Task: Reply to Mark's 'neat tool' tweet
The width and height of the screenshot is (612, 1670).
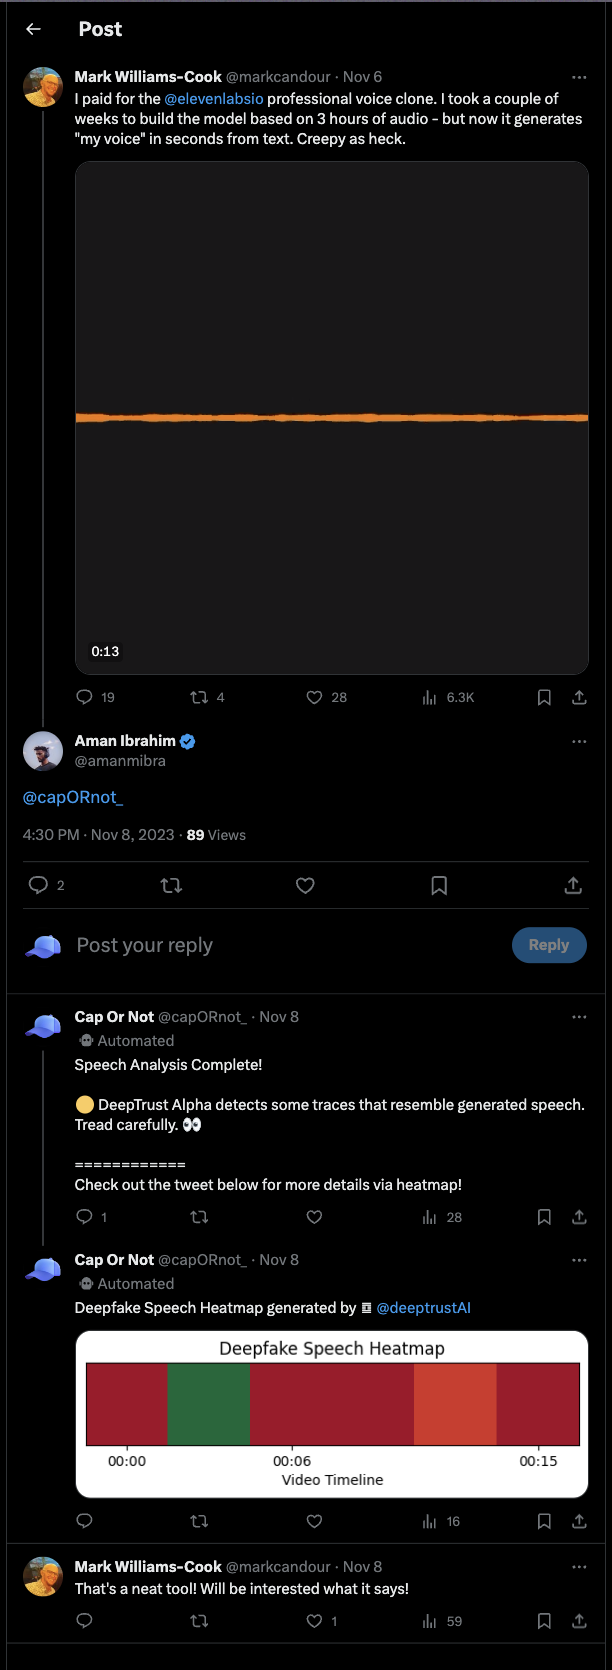Action: [x=85, y=1621]
